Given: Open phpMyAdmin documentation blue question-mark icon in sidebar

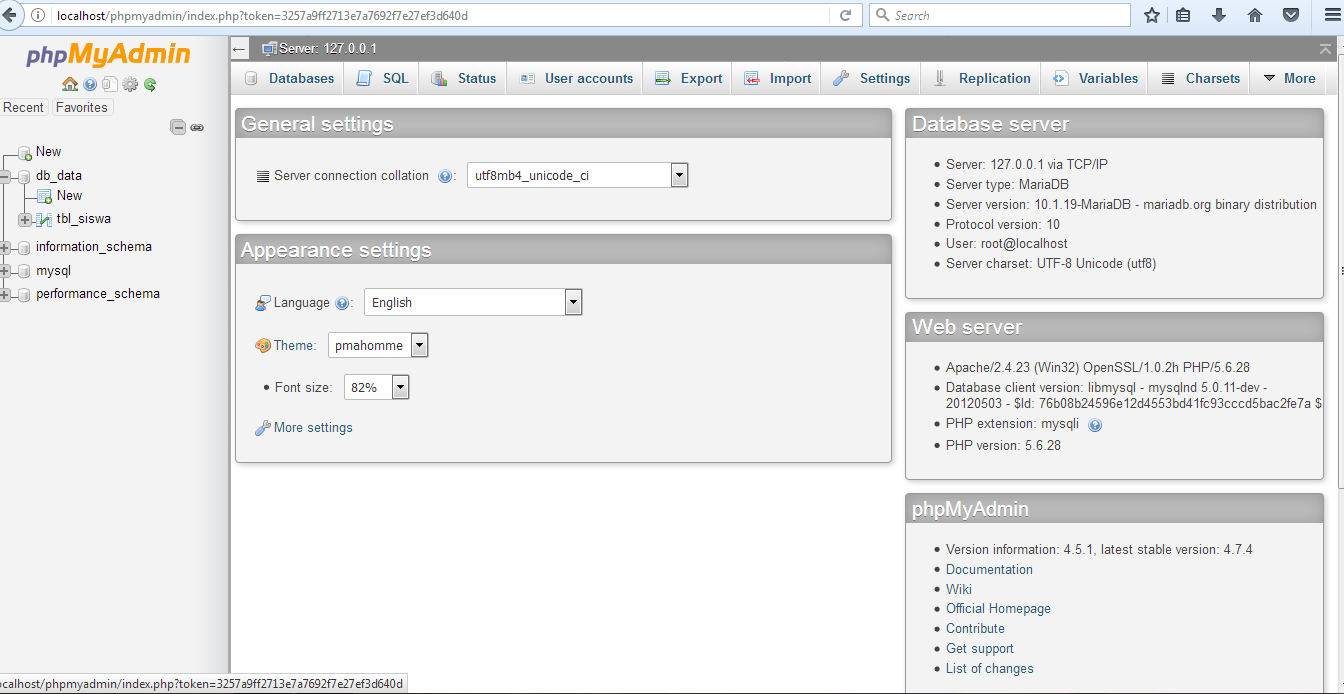Looking at the screenshot, I should click(x=90, y=85).
